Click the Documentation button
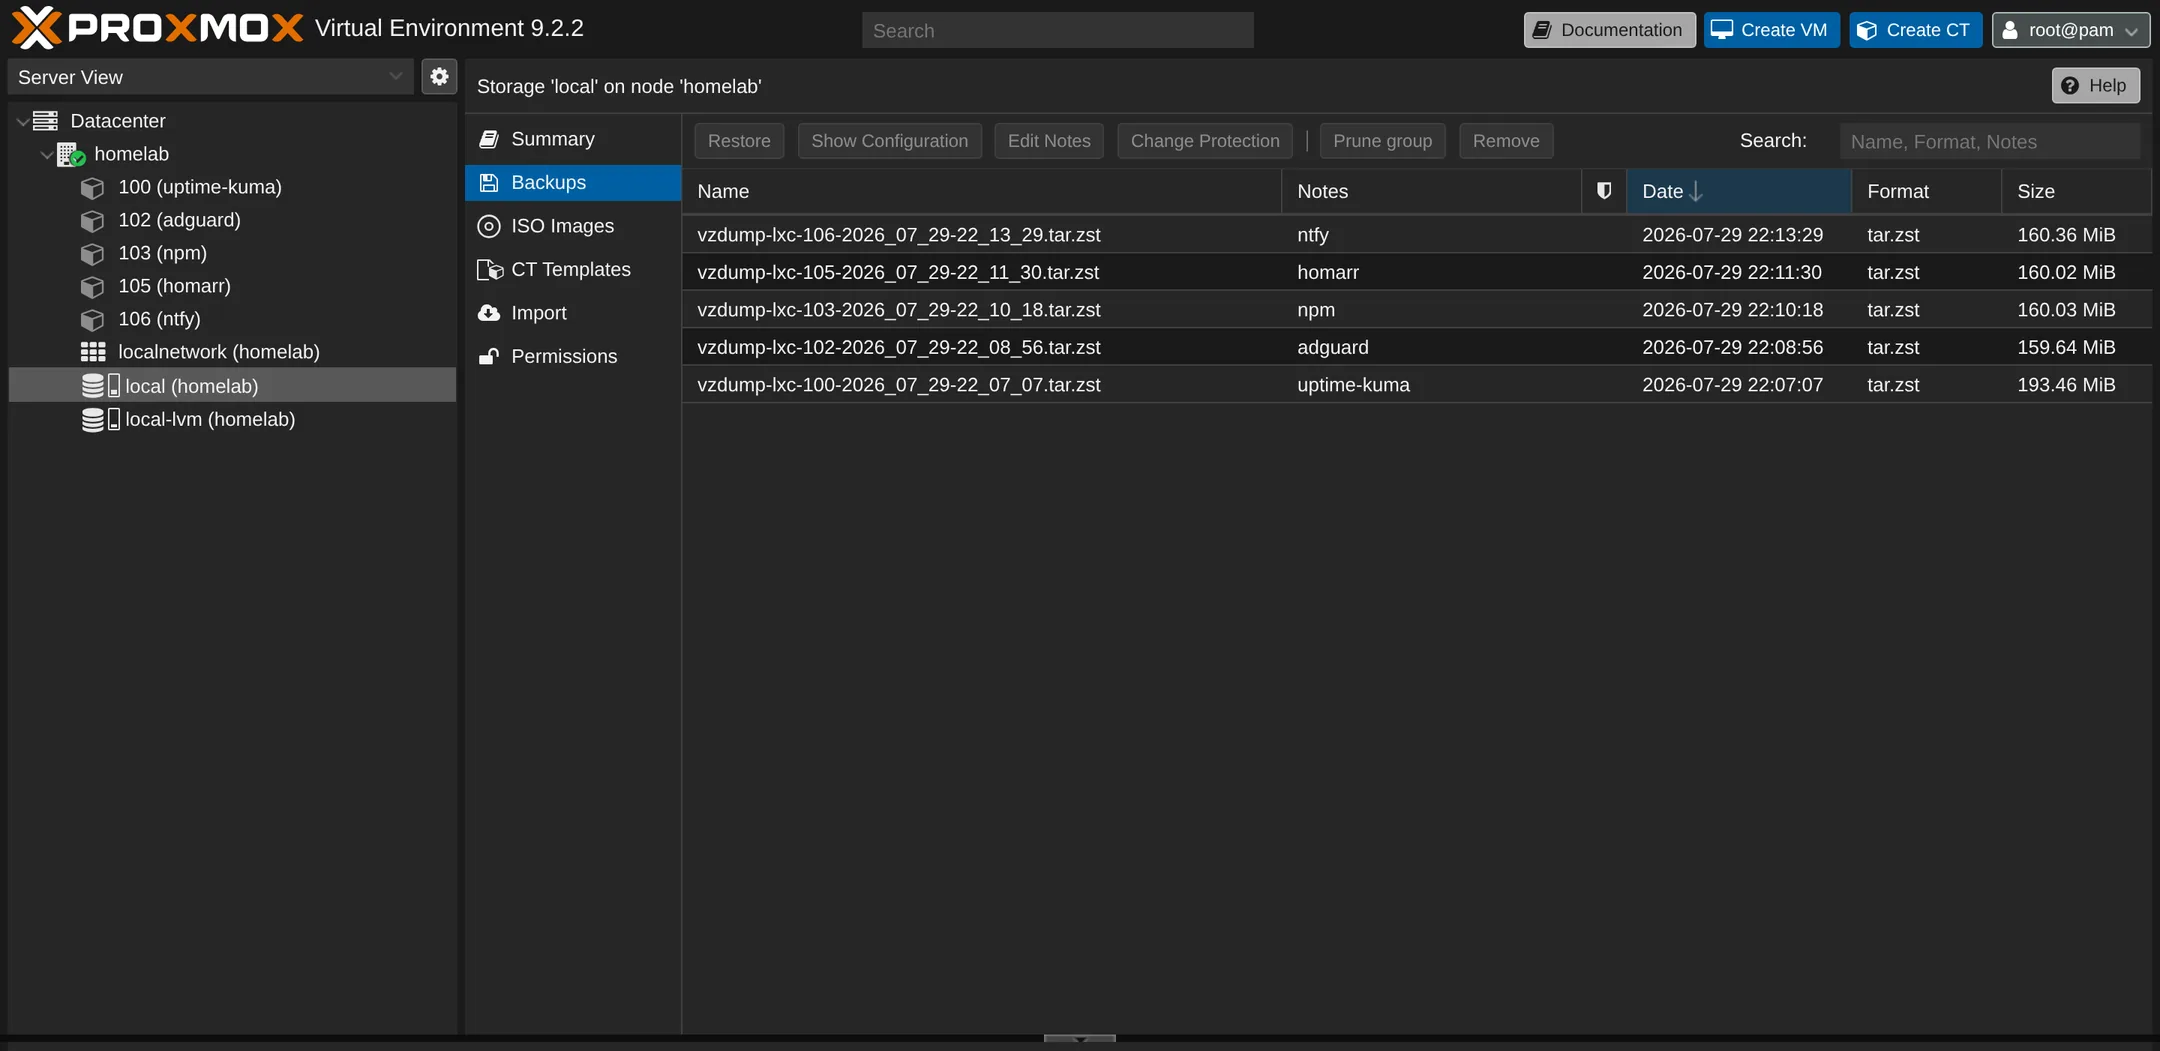Screen dimensions: 2160x1051 coord(1609,30)
